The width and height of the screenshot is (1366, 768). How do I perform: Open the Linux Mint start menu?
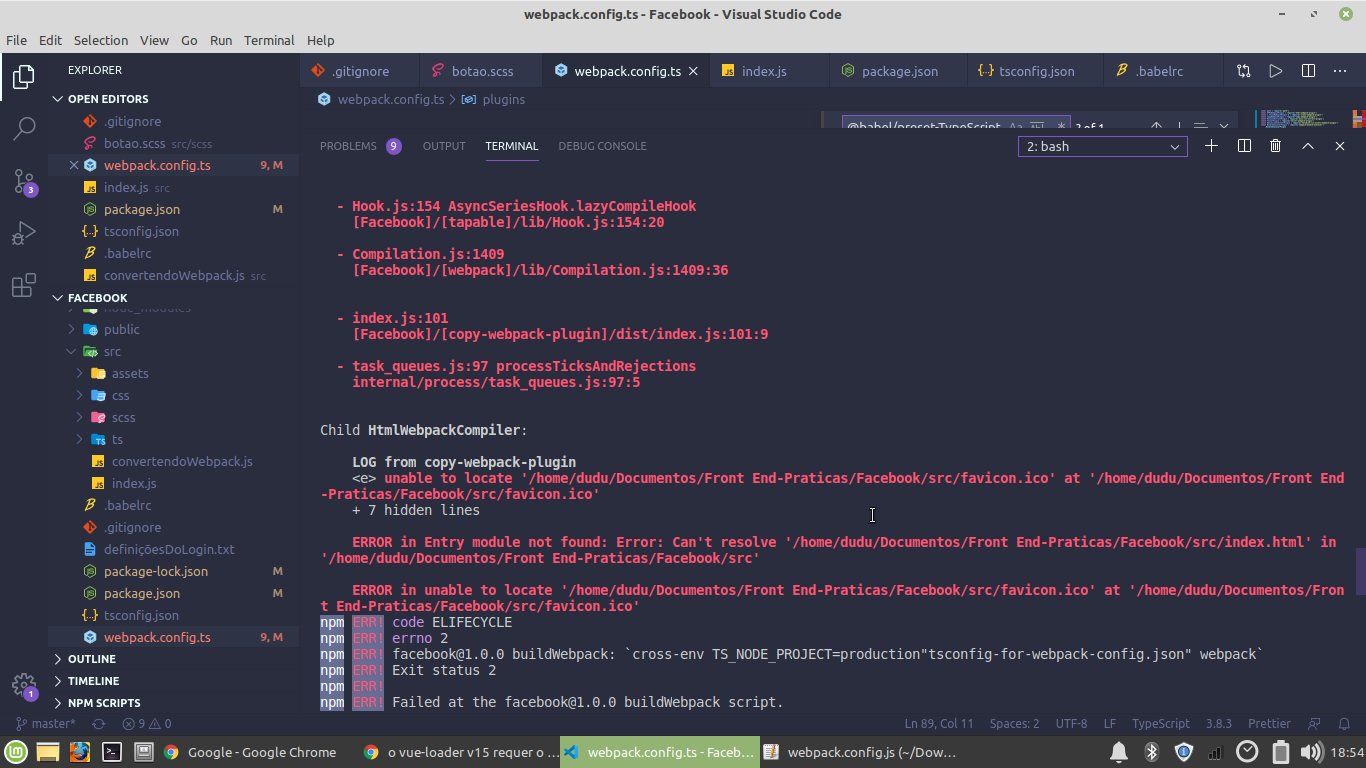16,752
